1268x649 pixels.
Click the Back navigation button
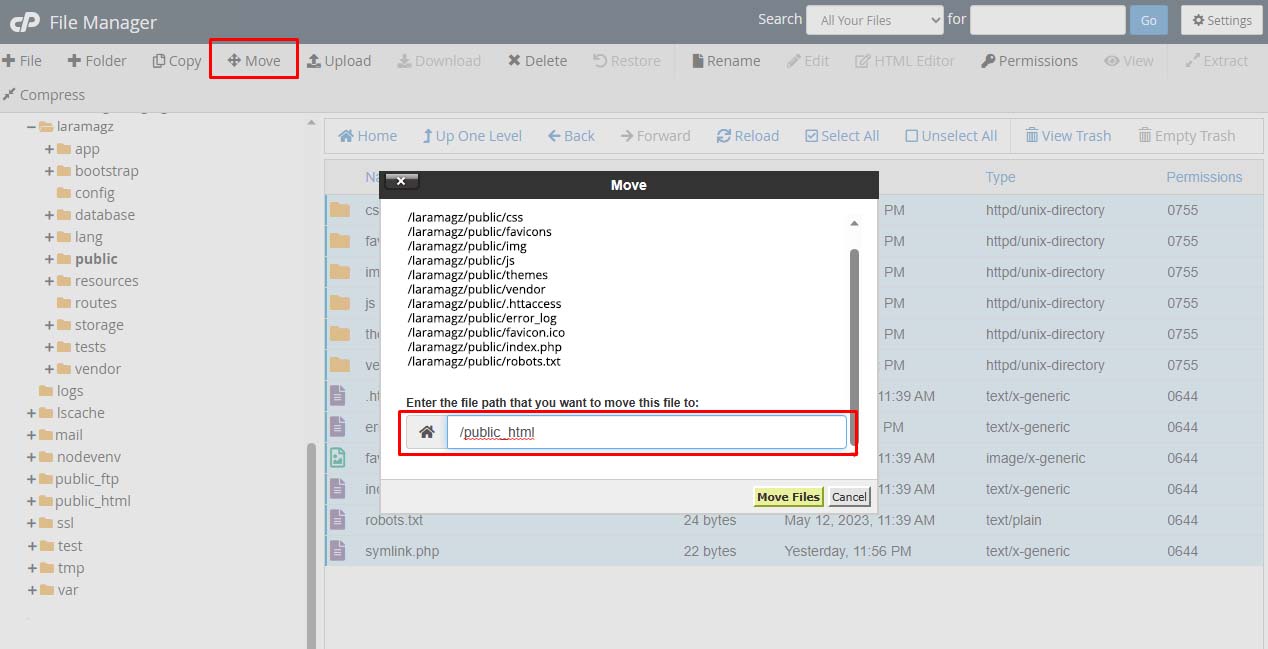[x=571, y=136]
